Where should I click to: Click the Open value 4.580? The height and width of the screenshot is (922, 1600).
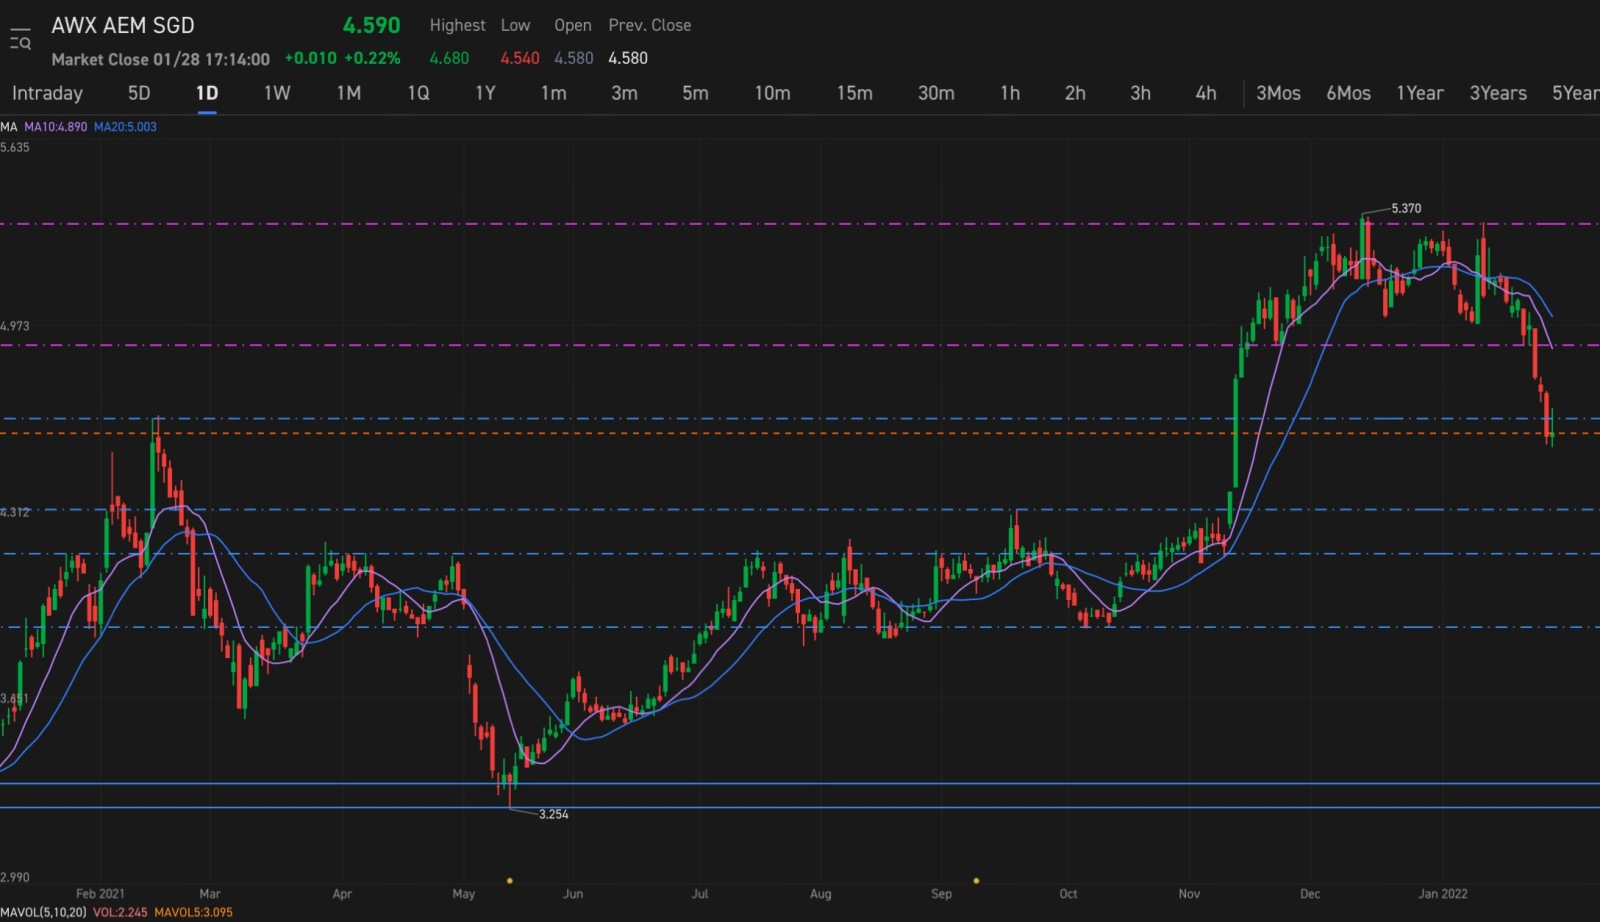click(x=574, y=58)
